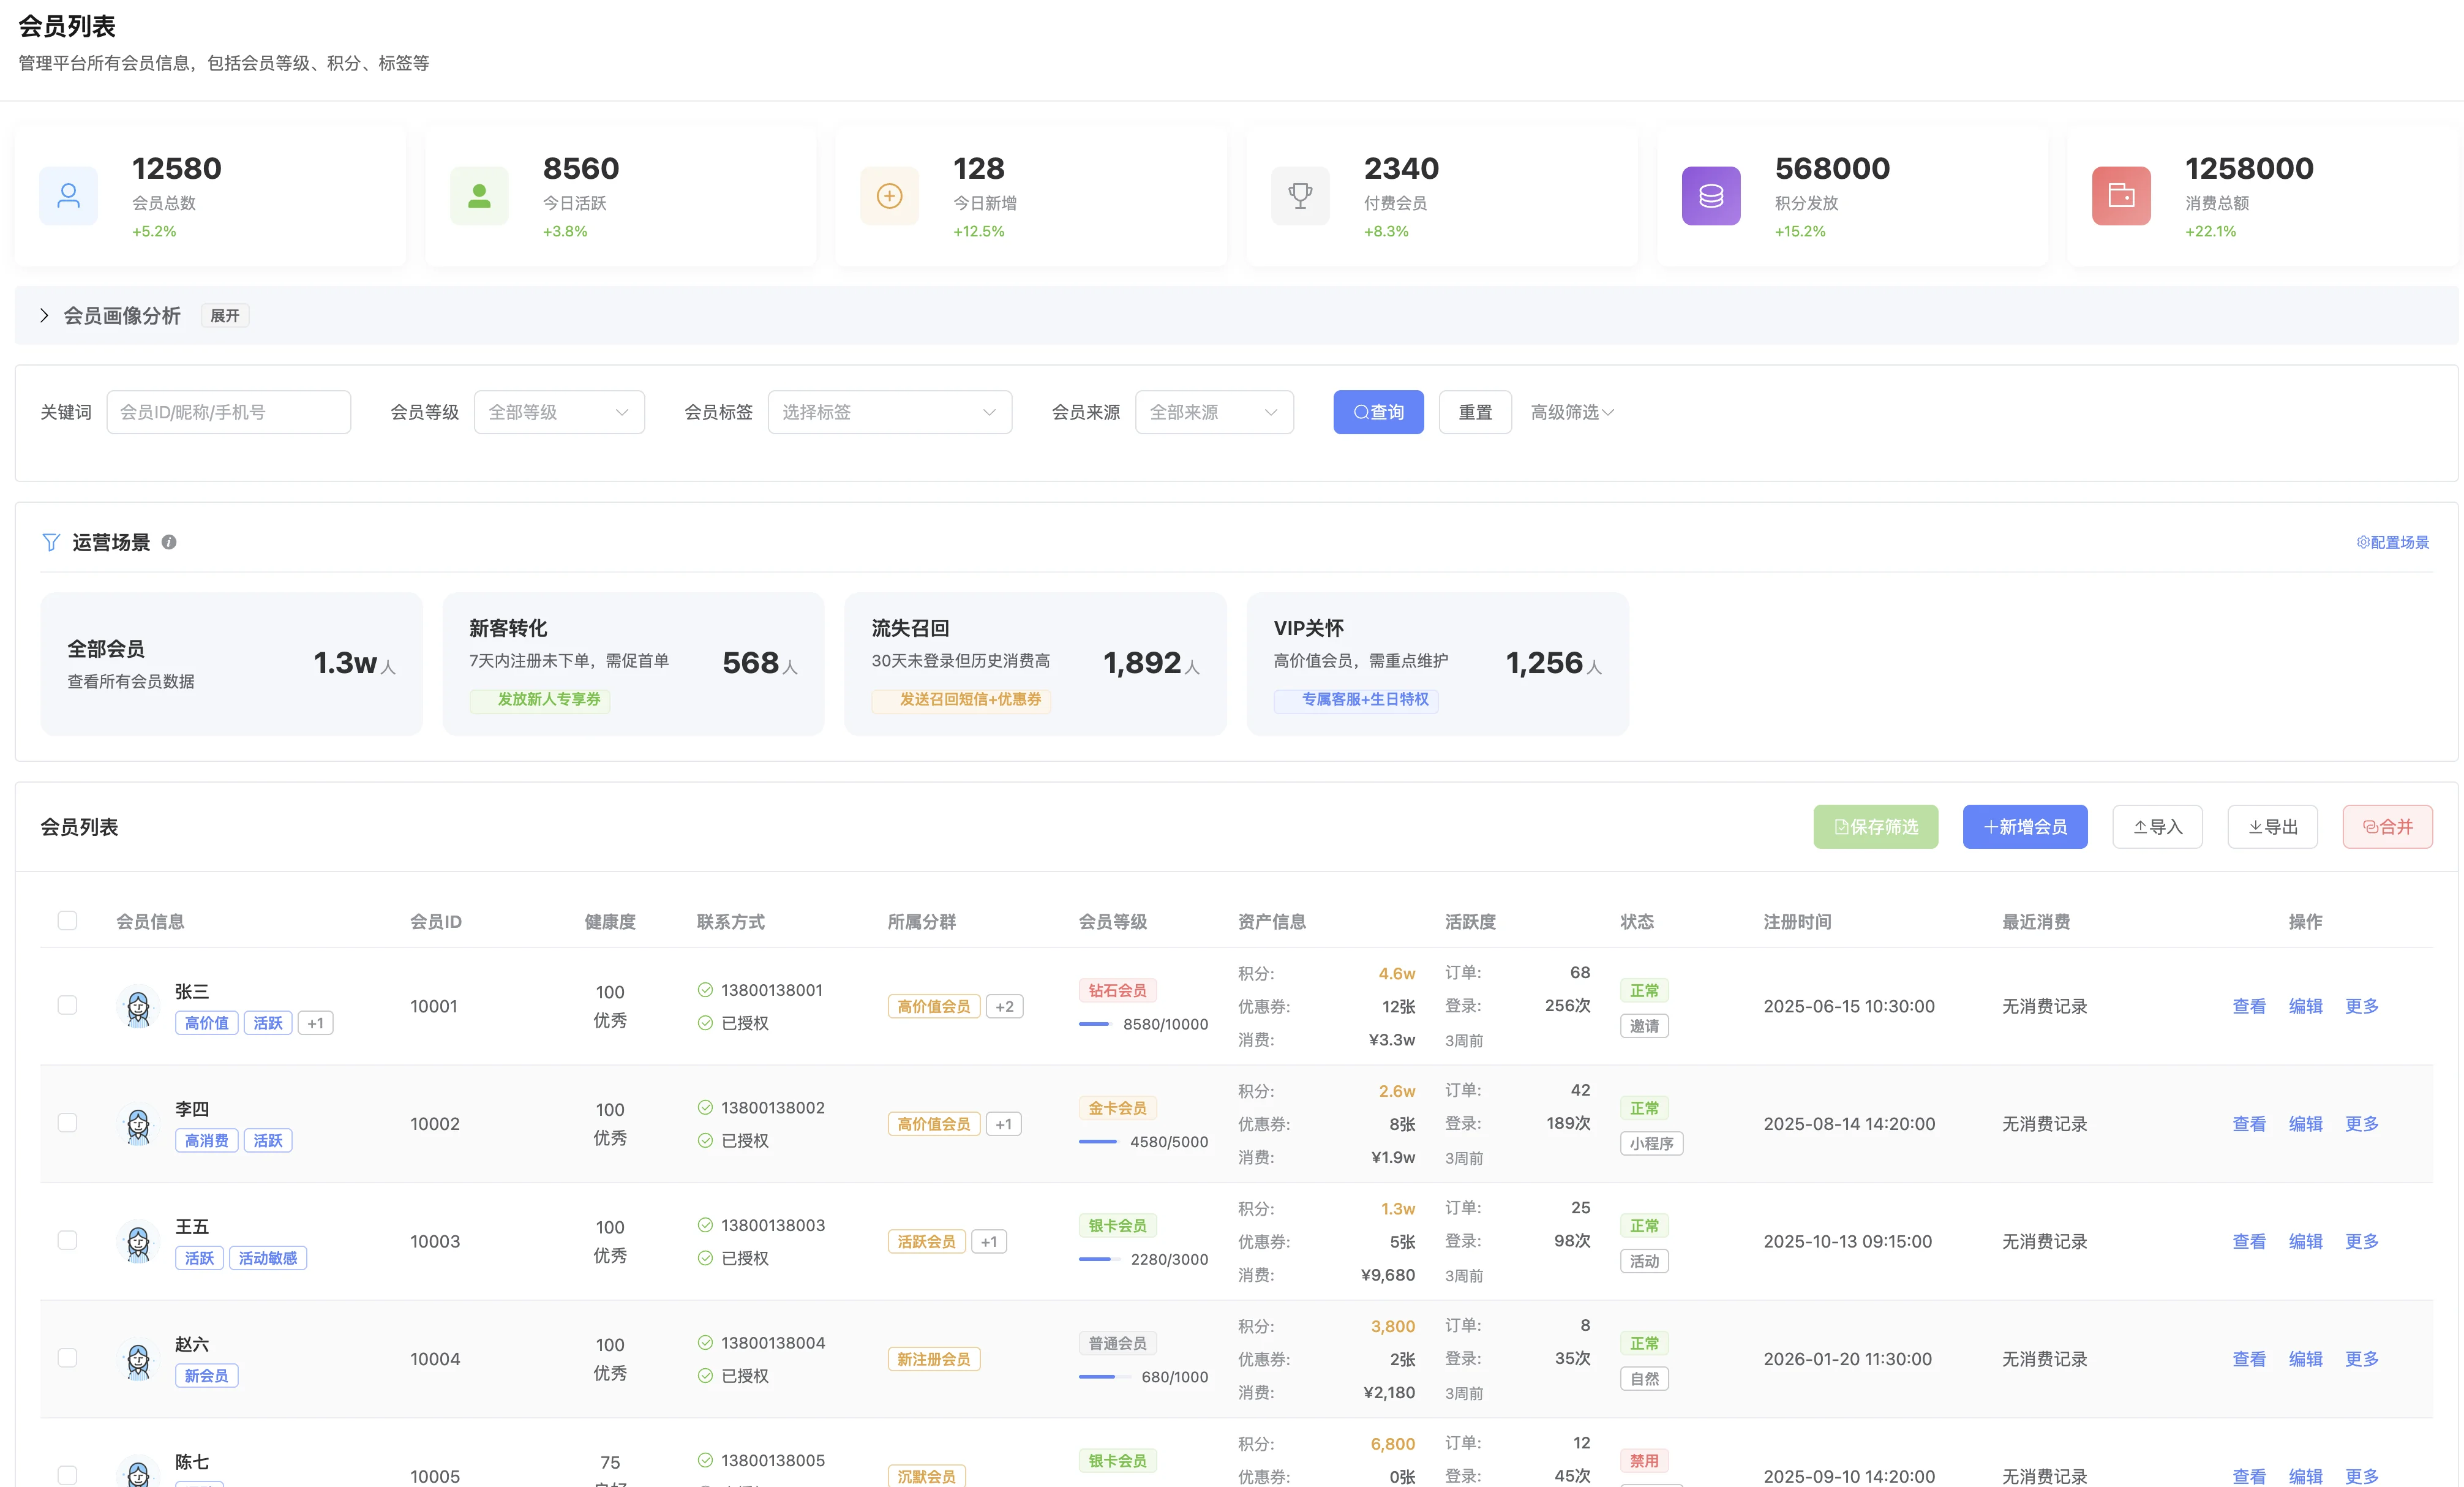Open the 会员等级 全部等级 dropdown

coord(559,412)
